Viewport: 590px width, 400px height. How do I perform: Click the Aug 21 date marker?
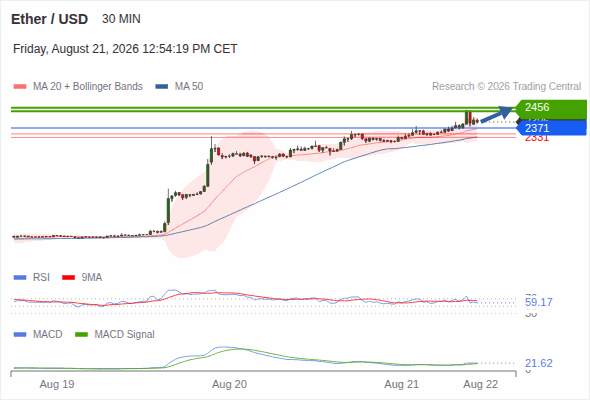click(401, 384)
